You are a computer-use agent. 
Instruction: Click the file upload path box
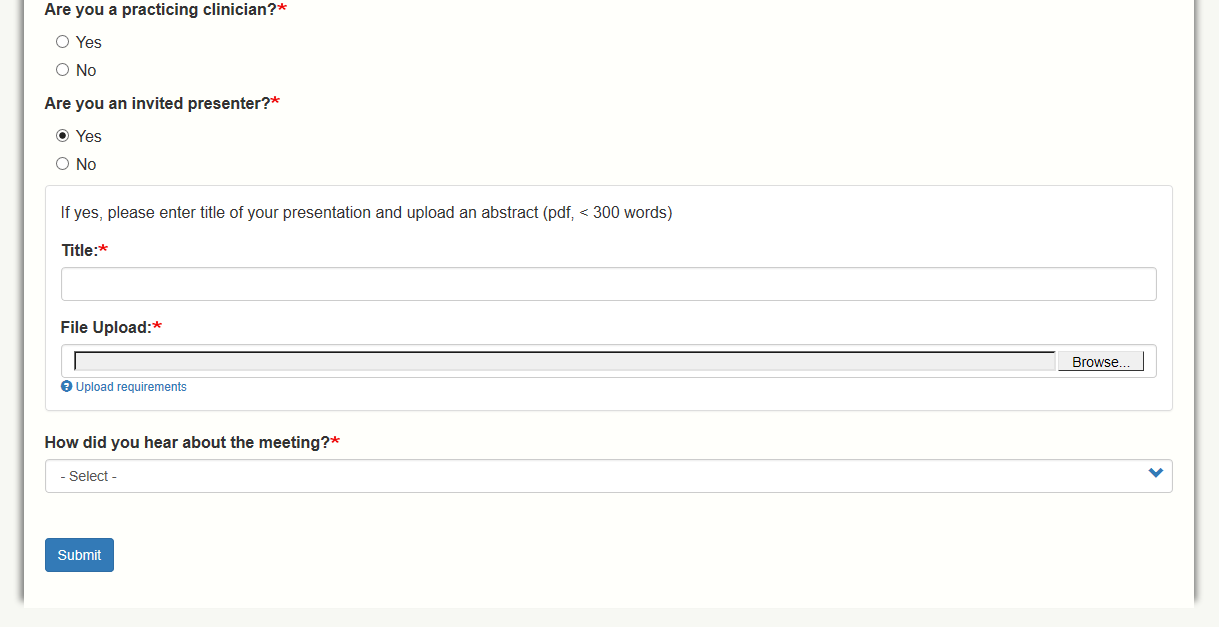click(565, 361)
